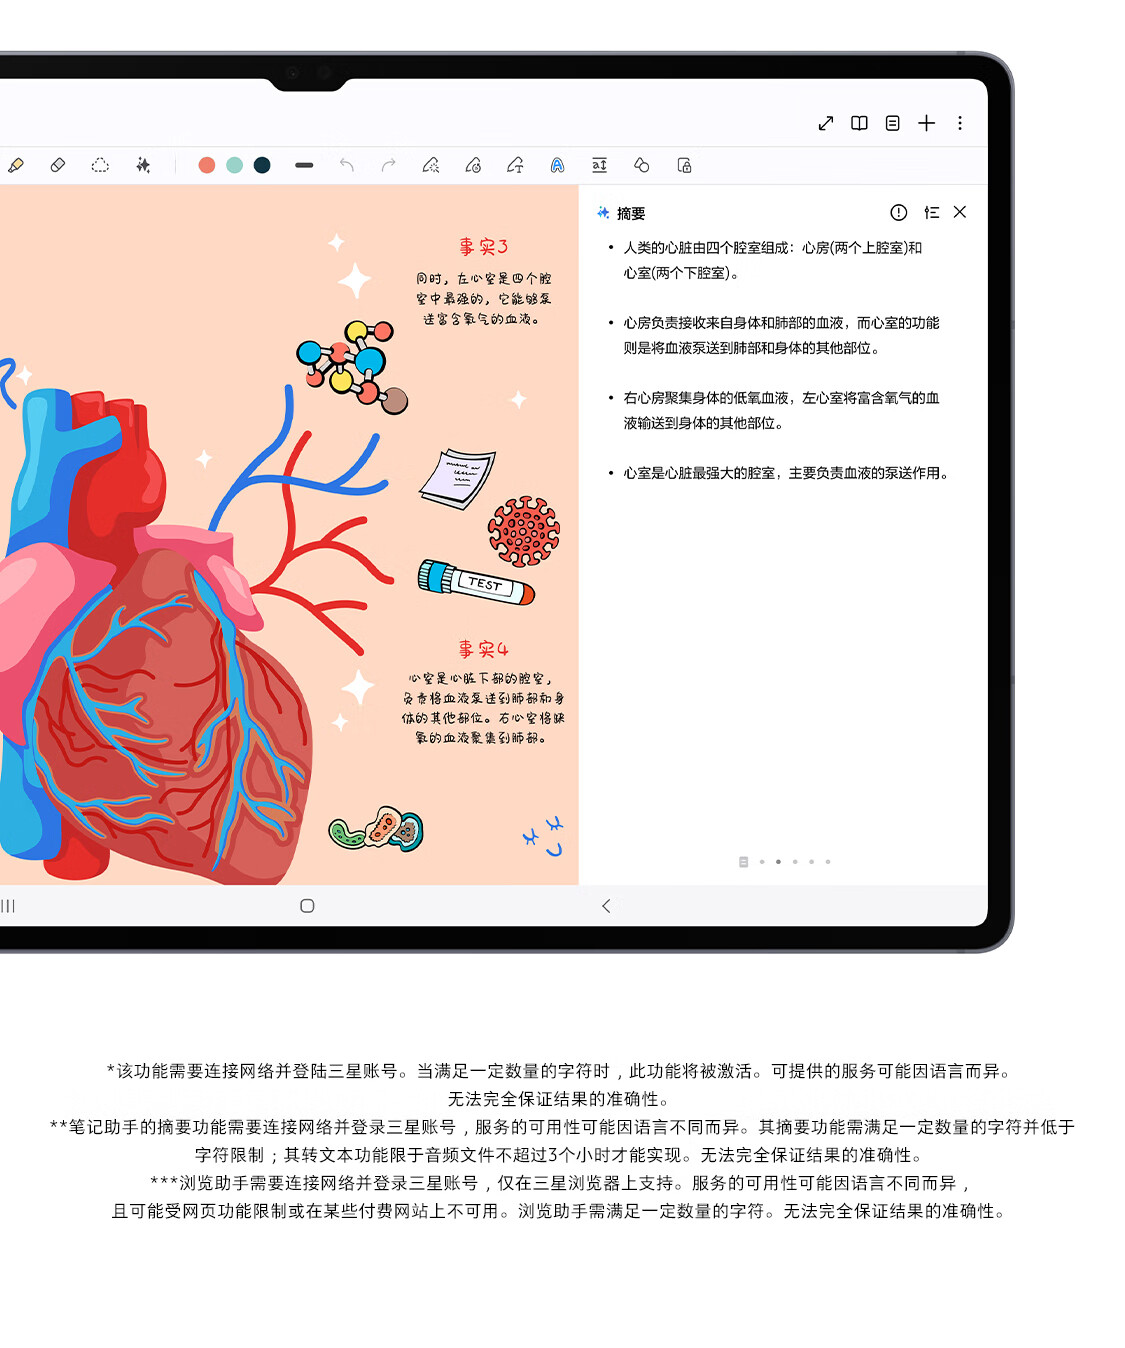This screenshot has height=1348, width=1125.
Task: Open the stroke thickness setting
Action: (x=304, y=165)
